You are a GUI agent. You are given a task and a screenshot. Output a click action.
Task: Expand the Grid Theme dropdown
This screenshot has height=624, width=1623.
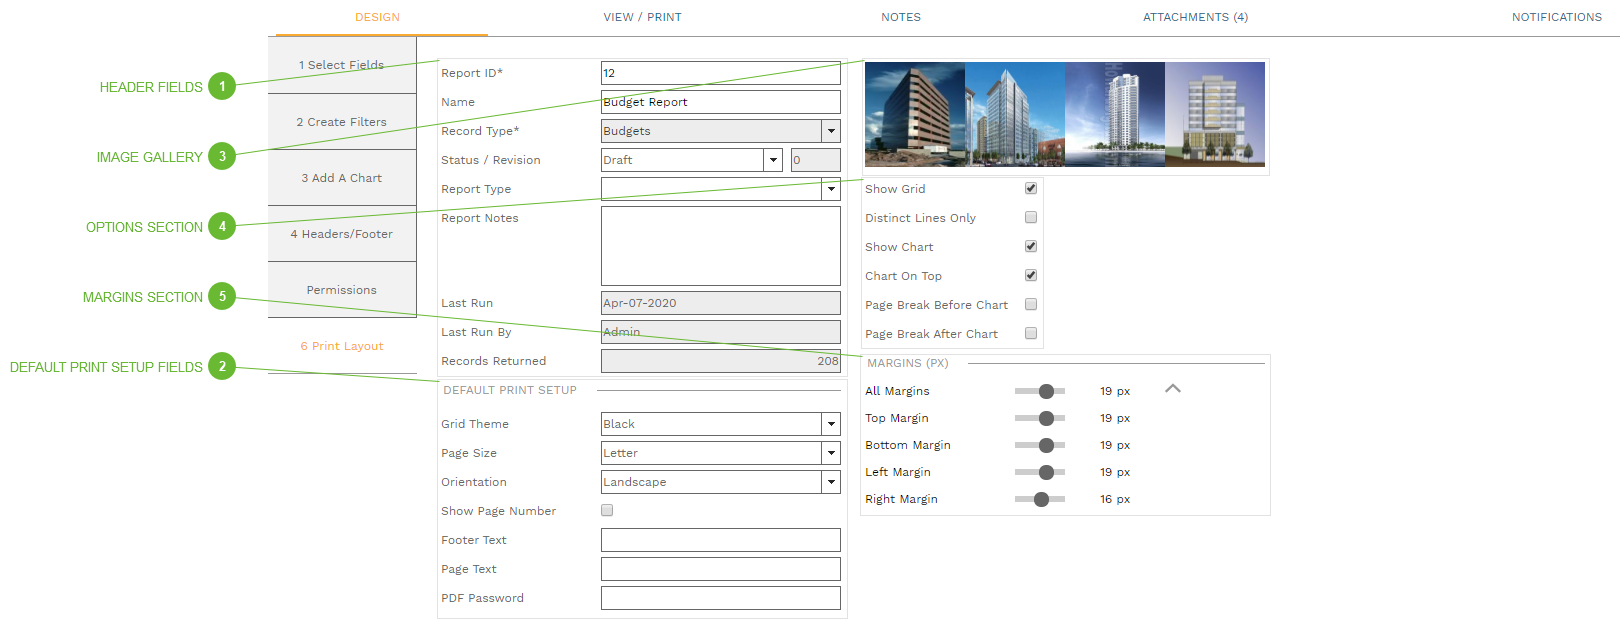pos(830,424)
